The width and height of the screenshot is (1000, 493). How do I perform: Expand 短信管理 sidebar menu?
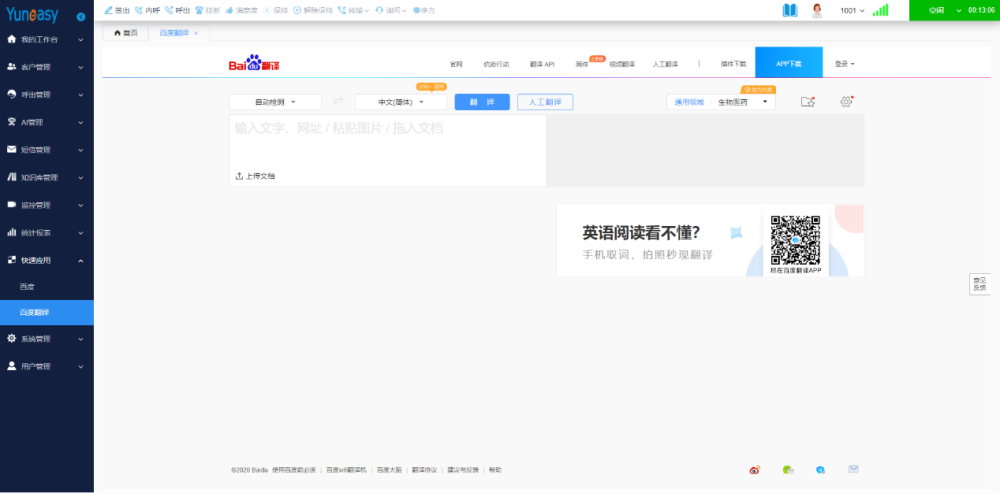click(47, 150)
